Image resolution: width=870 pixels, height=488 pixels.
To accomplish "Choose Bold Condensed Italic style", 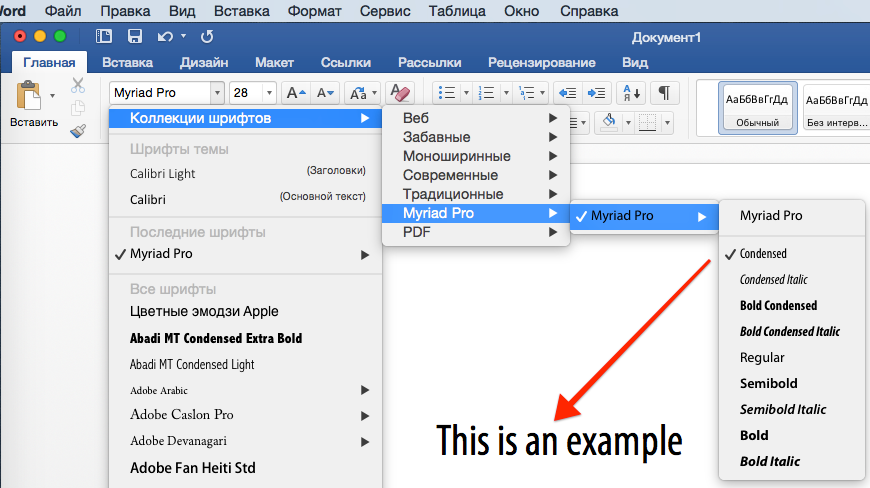I will coord(792,332).
